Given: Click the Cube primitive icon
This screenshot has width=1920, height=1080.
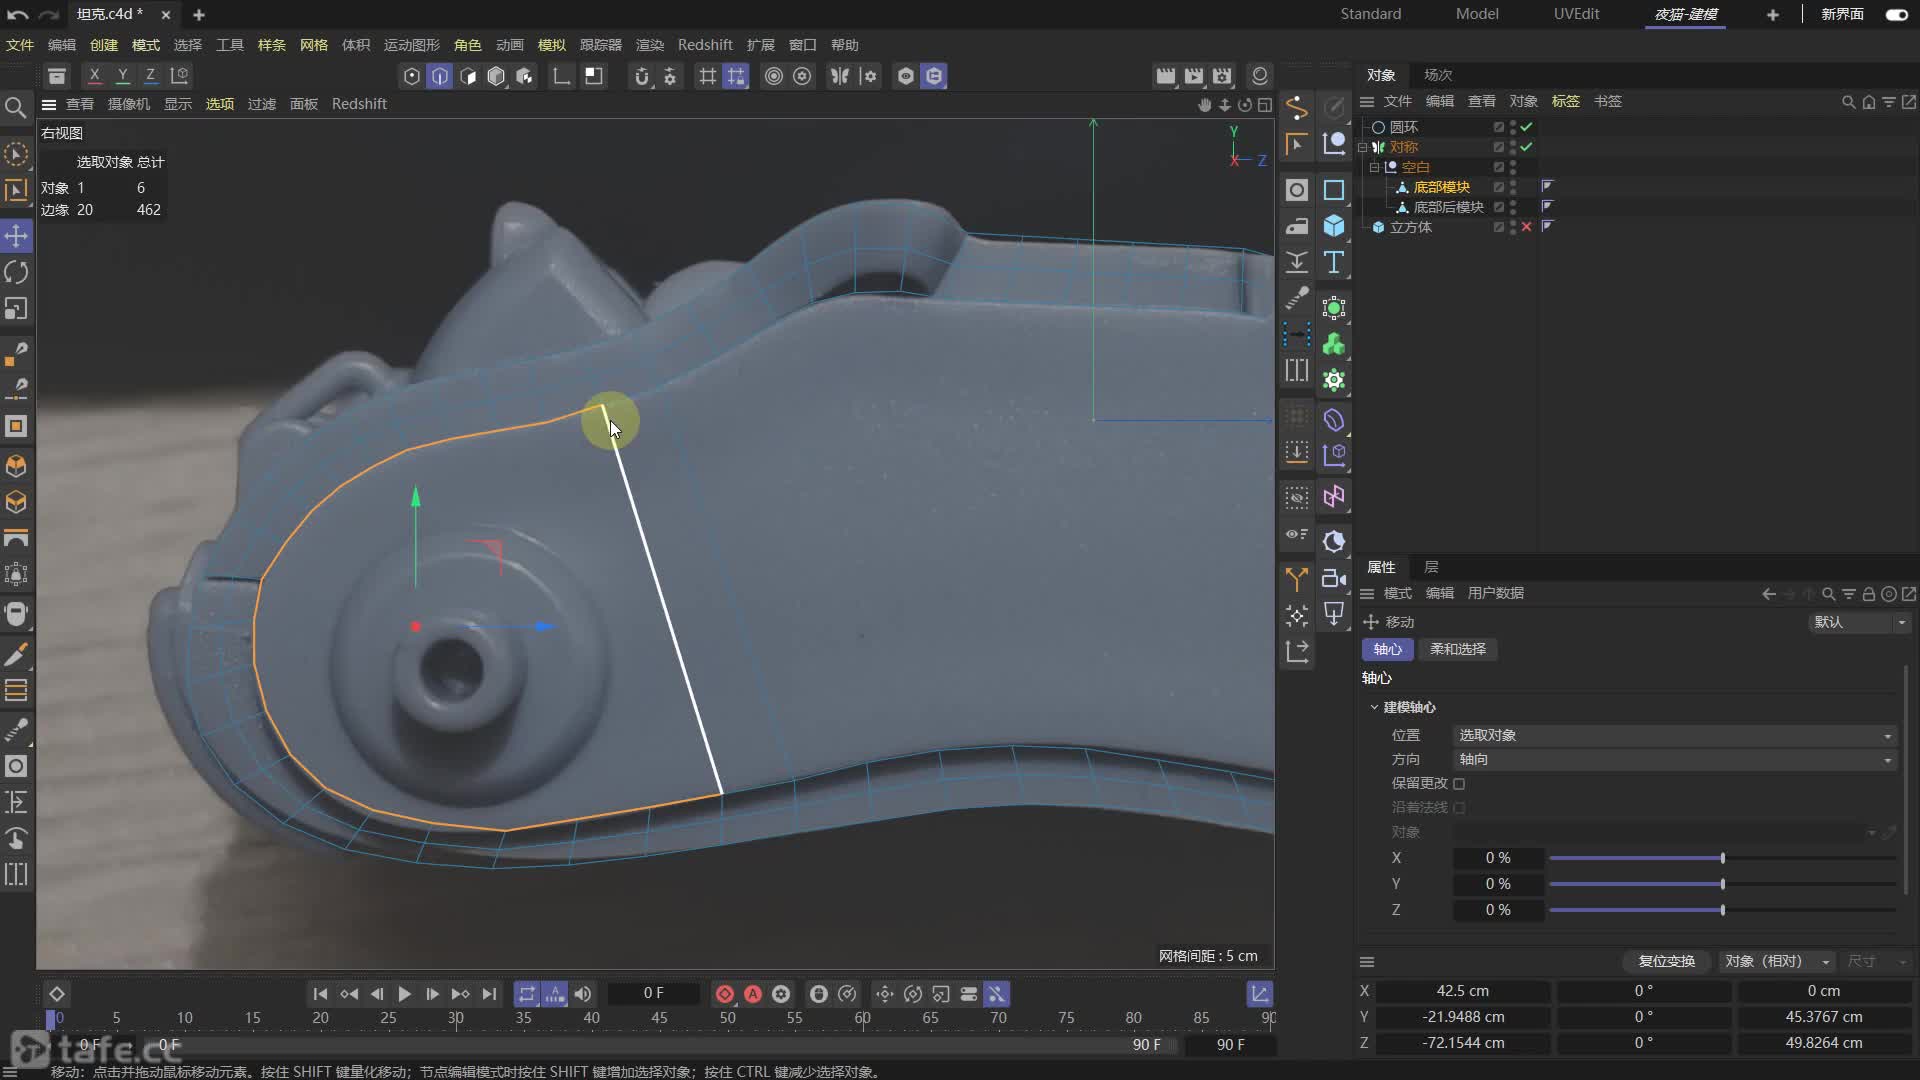Looking at the screenshot, I should 1334,226.
